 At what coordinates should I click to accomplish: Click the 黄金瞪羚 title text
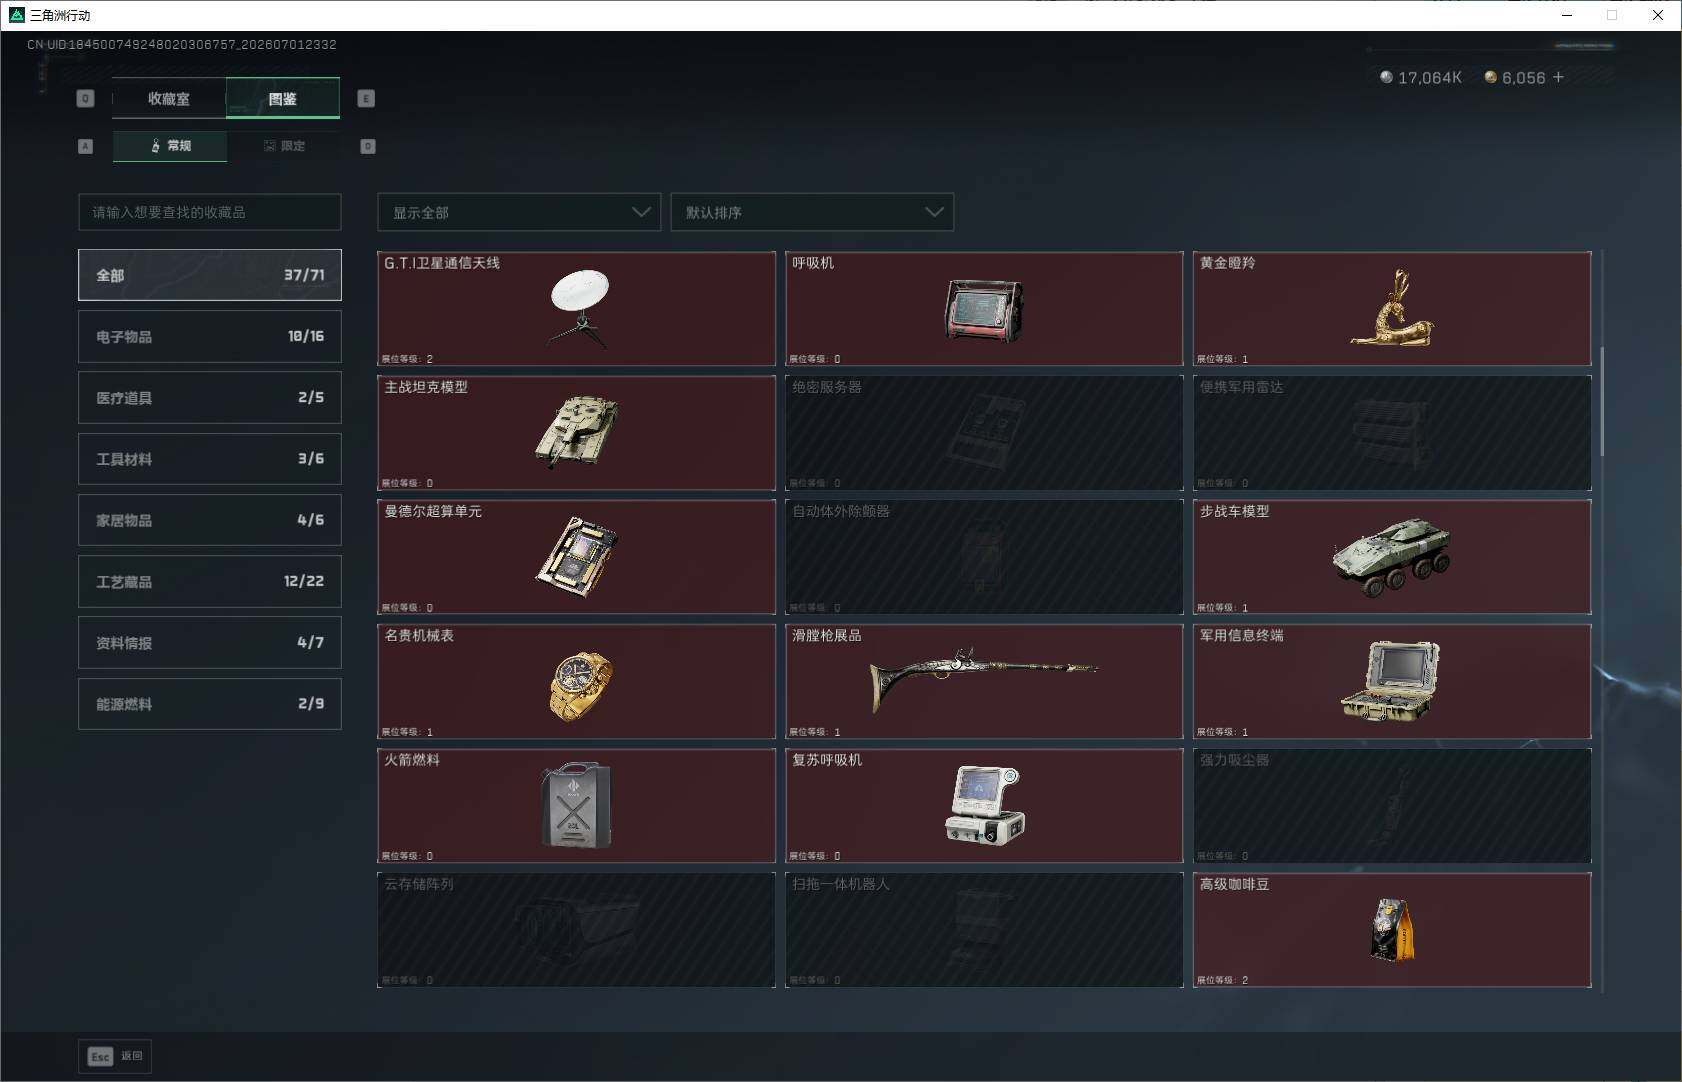point(1227,263)
